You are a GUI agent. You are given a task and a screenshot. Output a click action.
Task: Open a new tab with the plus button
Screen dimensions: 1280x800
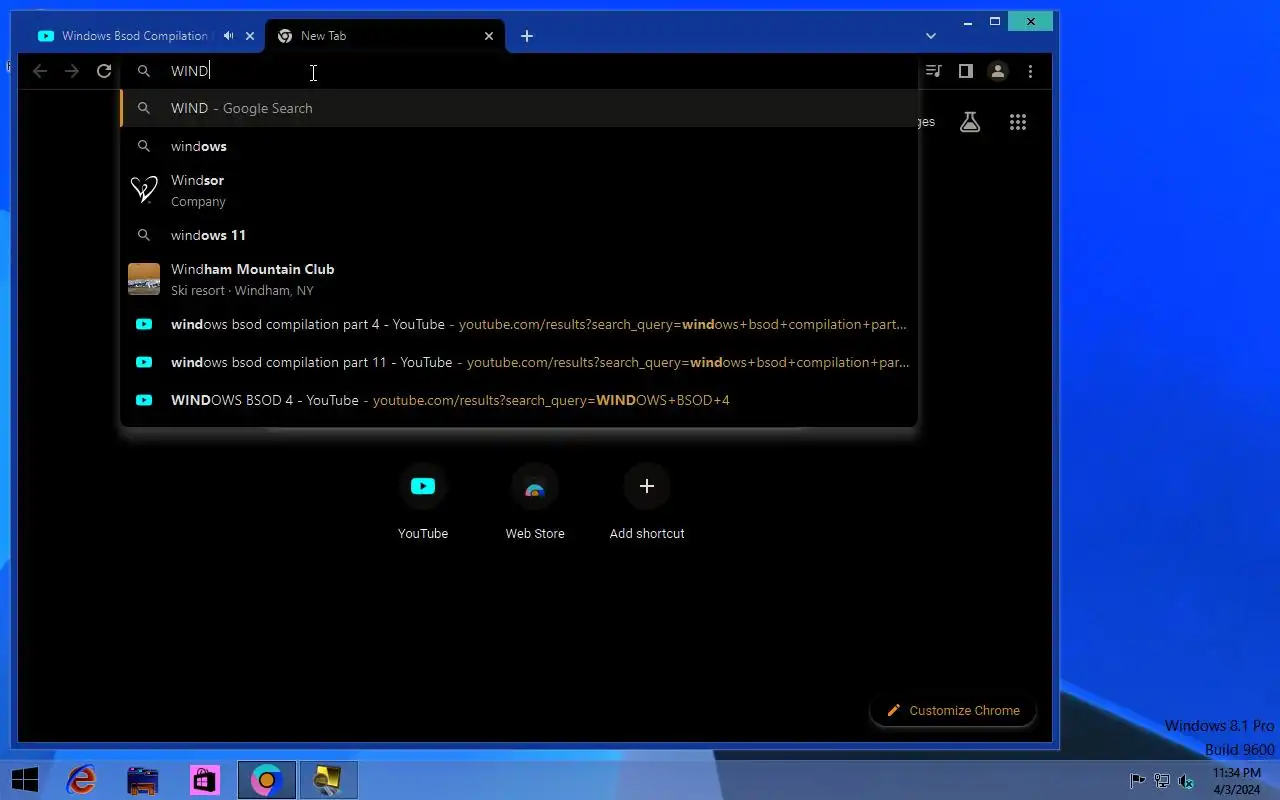527,36
